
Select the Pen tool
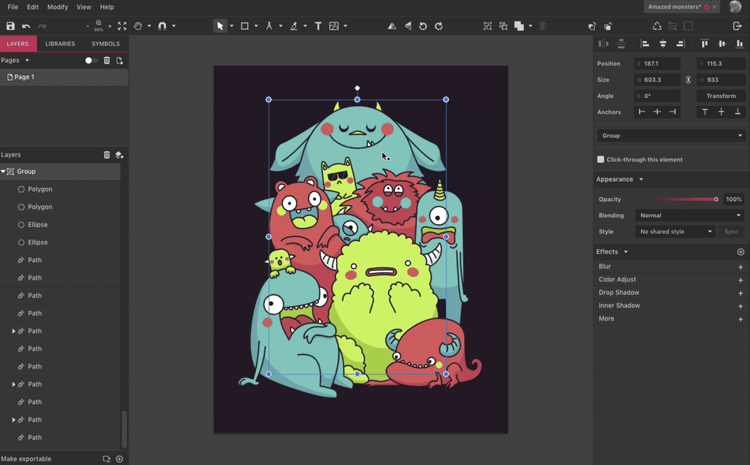[269, 26]
